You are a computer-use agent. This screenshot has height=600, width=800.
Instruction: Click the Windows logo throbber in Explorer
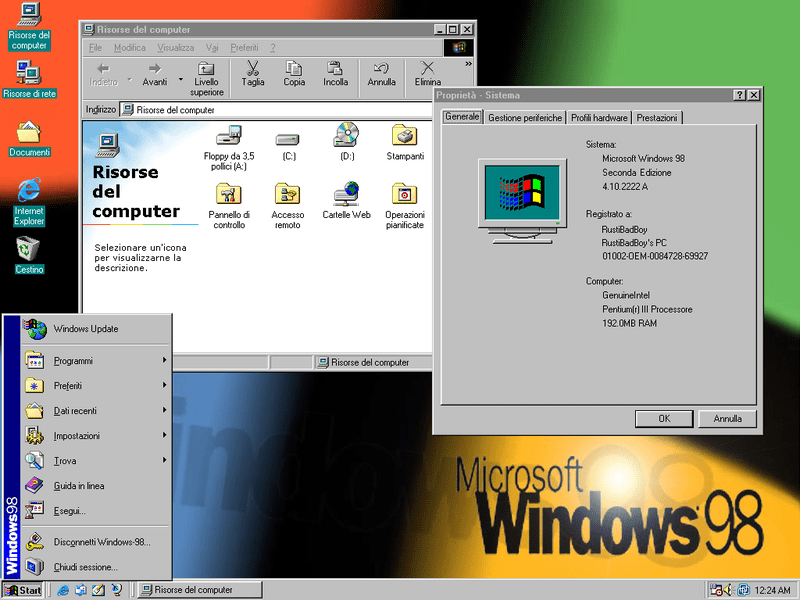click(x=458, y=47)
